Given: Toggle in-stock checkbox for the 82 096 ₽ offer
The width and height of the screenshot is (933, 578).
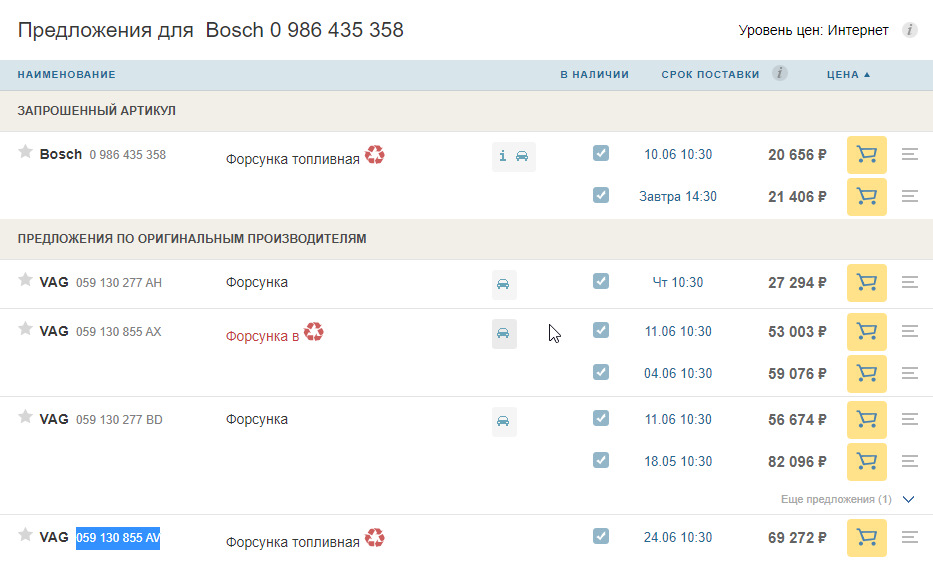Looking at the screenshot, I should click(601, 460).
